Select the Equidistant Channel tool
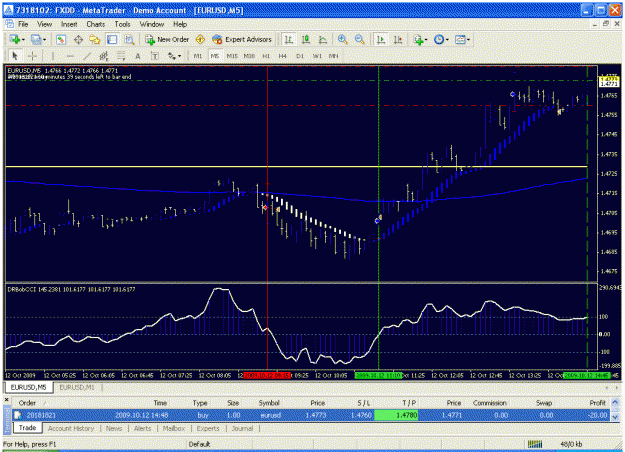This screenshot has width=625, height=452. 104,56
